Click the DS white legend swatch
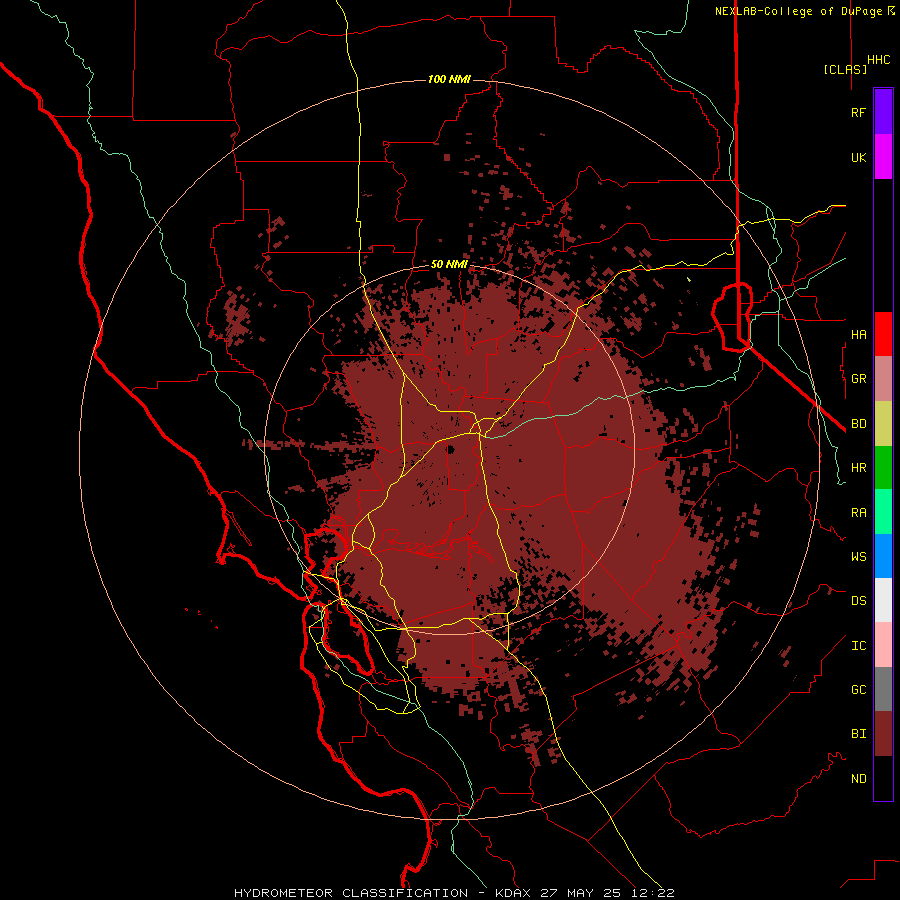900x900 pixels. pos(883,600)
